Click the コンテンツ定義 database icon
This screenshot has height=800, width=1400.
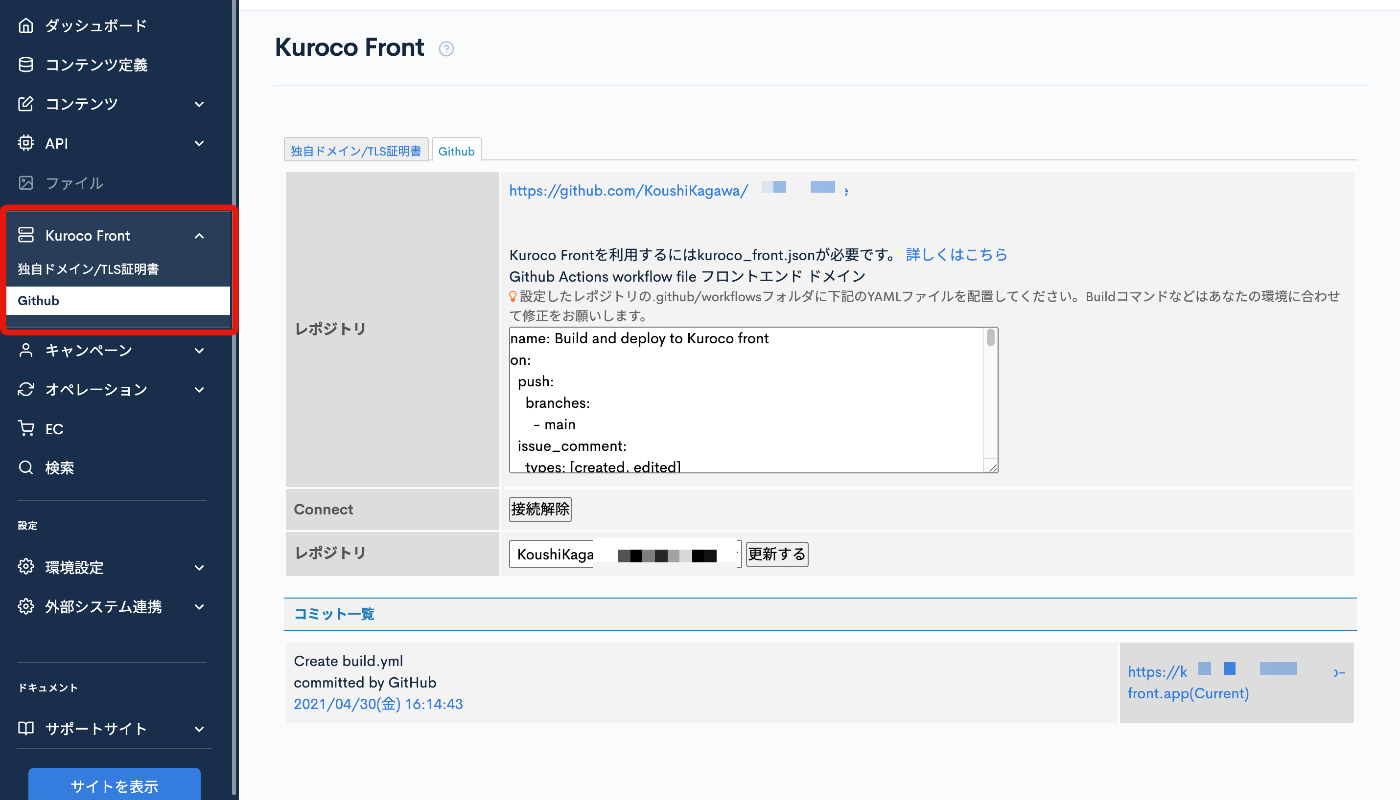click(x=26, y=65)
